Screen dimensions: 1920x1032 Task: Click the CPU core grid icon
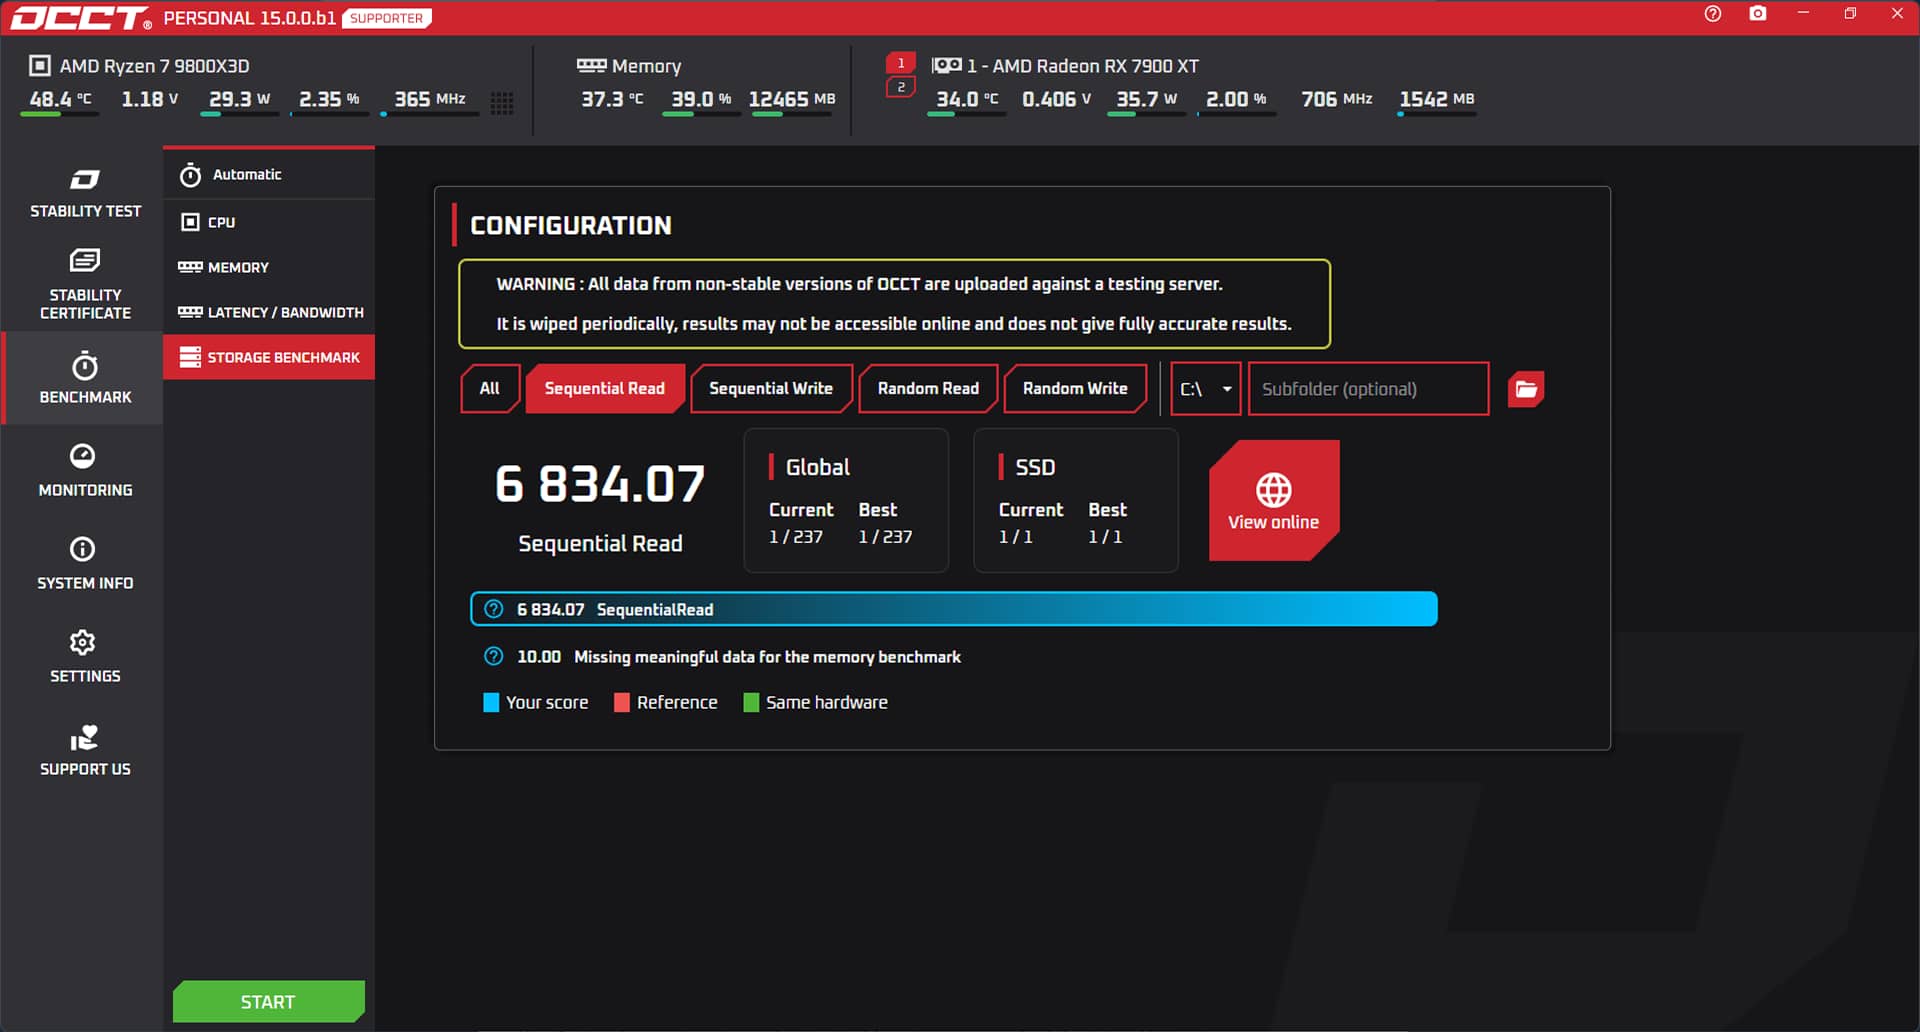click(x=502, y=102)
